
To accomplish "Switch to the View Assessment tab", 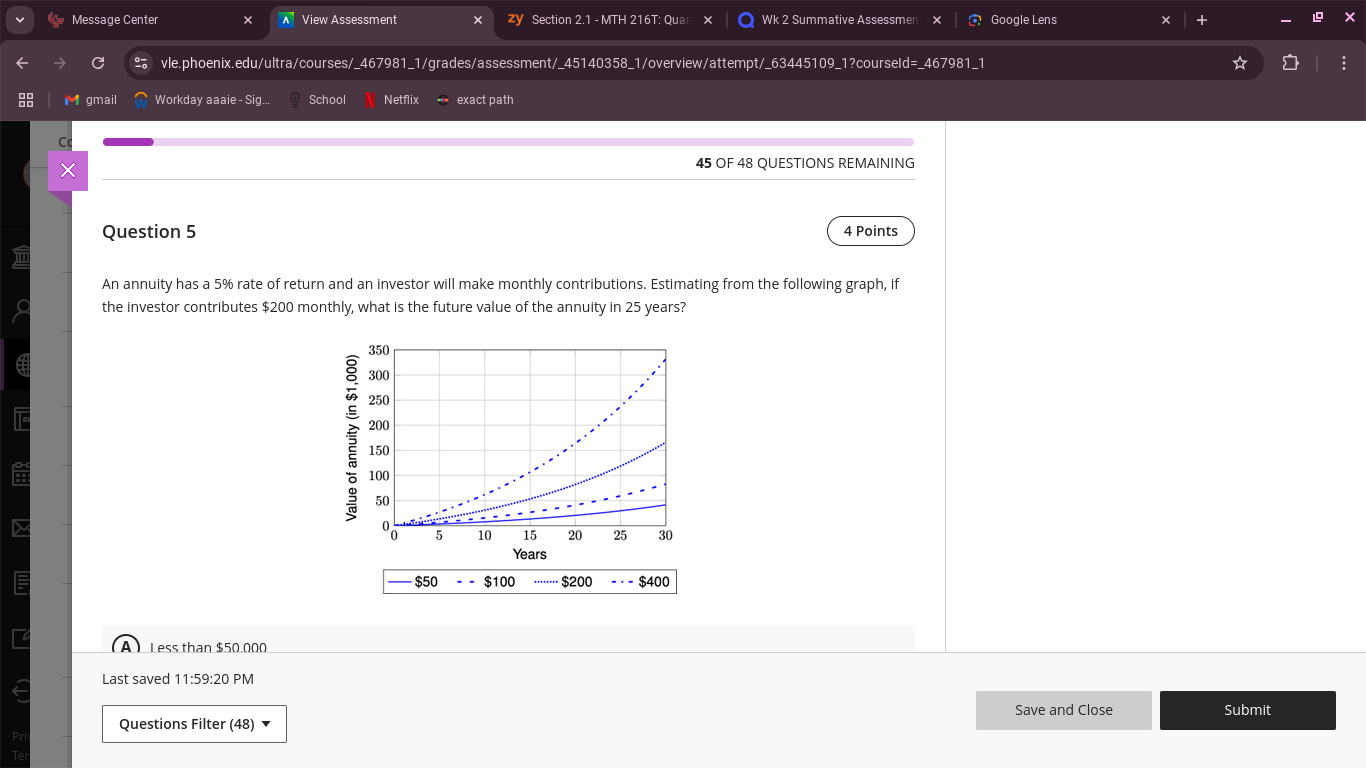I will pos(380,20).
